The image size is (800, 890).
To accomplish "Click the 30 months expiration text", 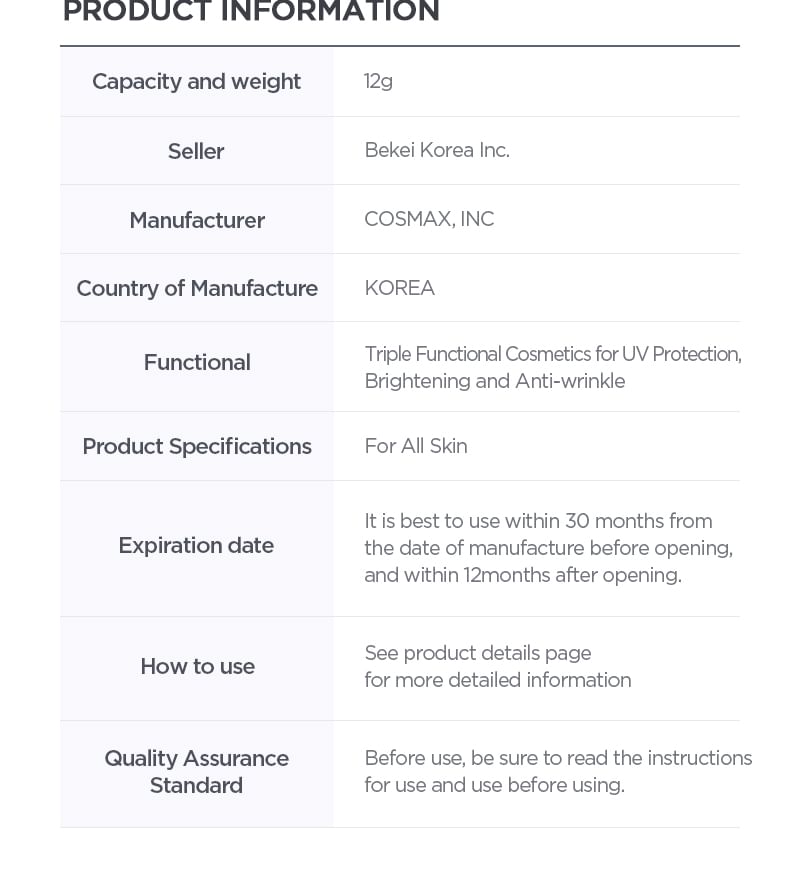I will click(x=548, y=548).
